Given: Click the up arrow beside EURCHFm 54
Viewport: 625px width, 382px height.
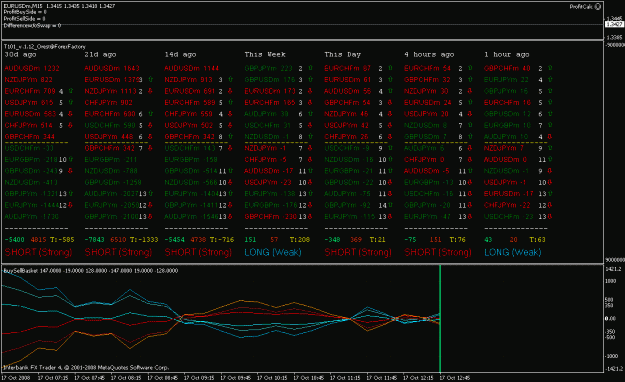Looking at the screenshot, I should pos(470,68).
